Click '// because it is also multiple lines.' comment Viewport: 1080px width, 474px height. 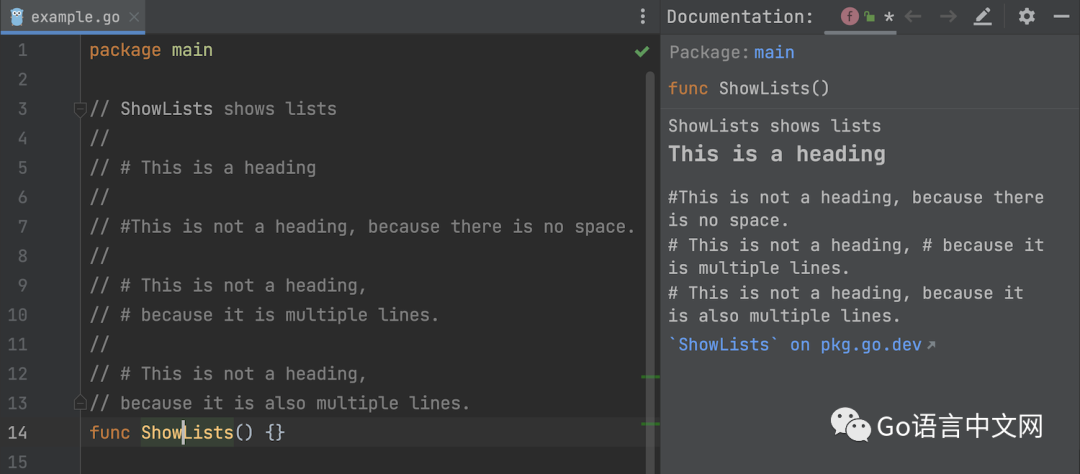(280, 403)
